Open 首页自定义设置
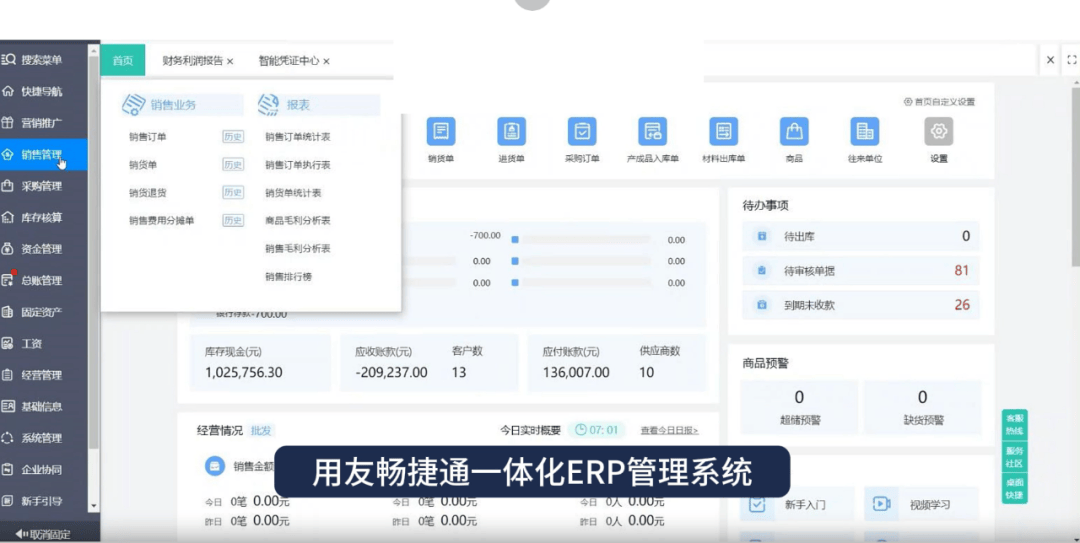 point(939,102)
